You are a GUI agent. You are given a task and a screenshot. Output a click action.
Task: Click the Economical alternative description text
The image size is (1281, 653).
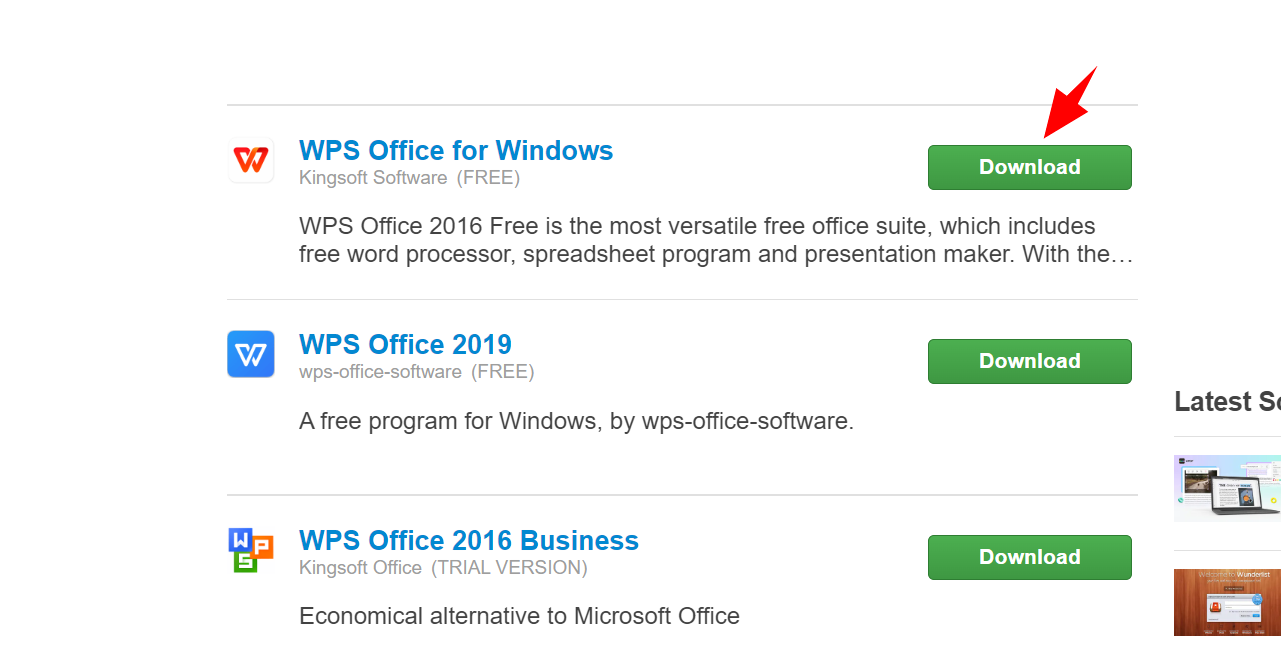[x=518, y=615]
